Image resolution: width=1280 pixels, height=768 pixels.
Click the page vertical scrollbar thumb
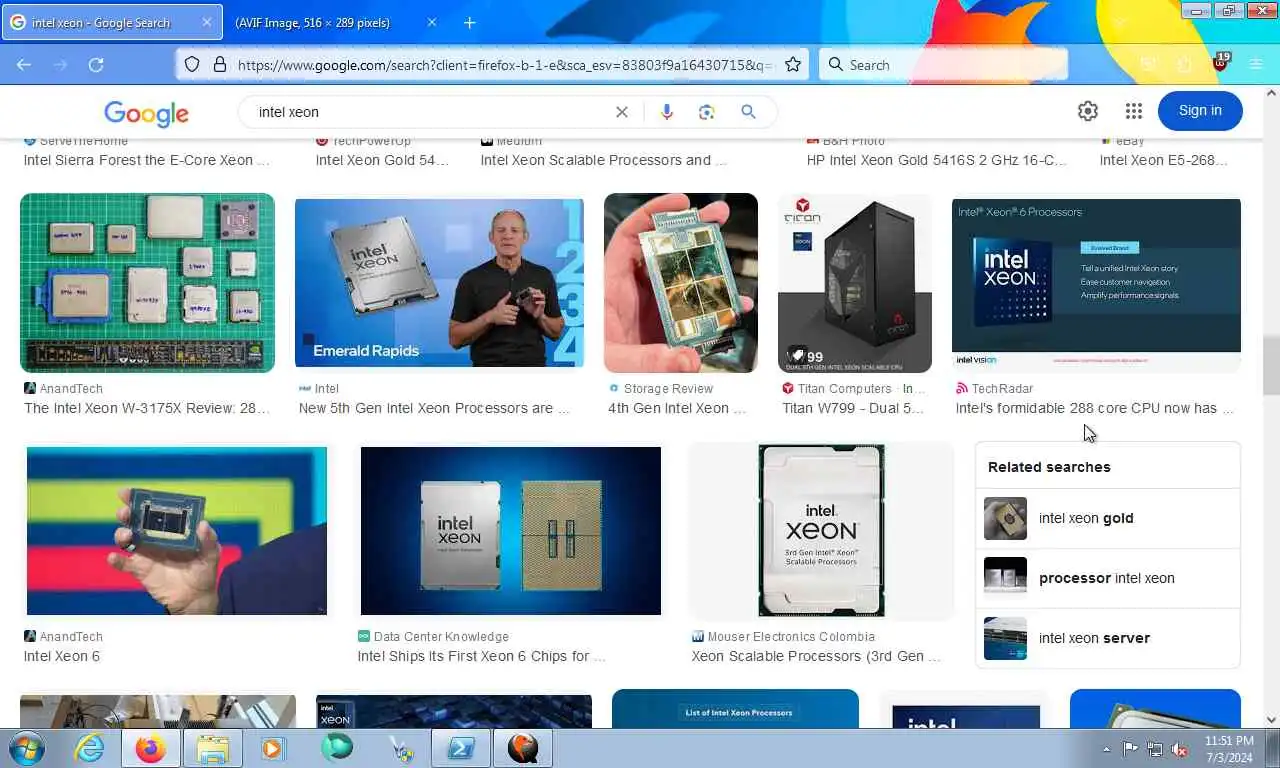(1271, 365)
